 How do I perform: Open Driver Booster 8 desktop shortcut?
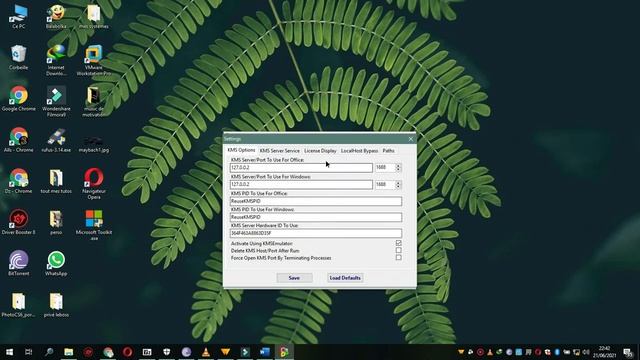click(x=18, y=222)
